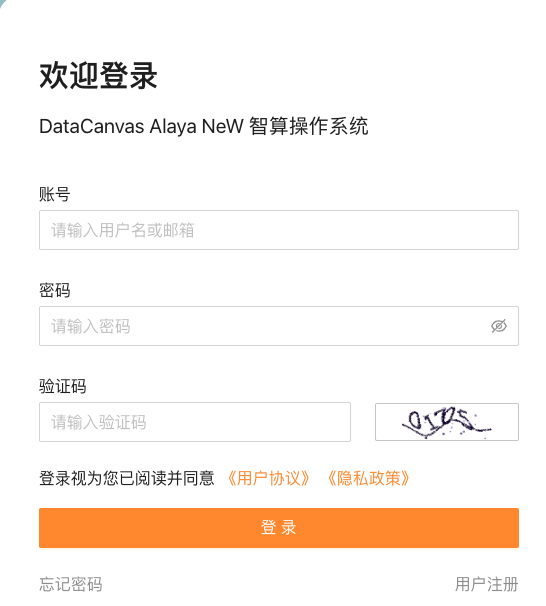The image size is (546, 606).
Task: Focus the 验证码 captcha input field
Action: [x=195, y=422]
